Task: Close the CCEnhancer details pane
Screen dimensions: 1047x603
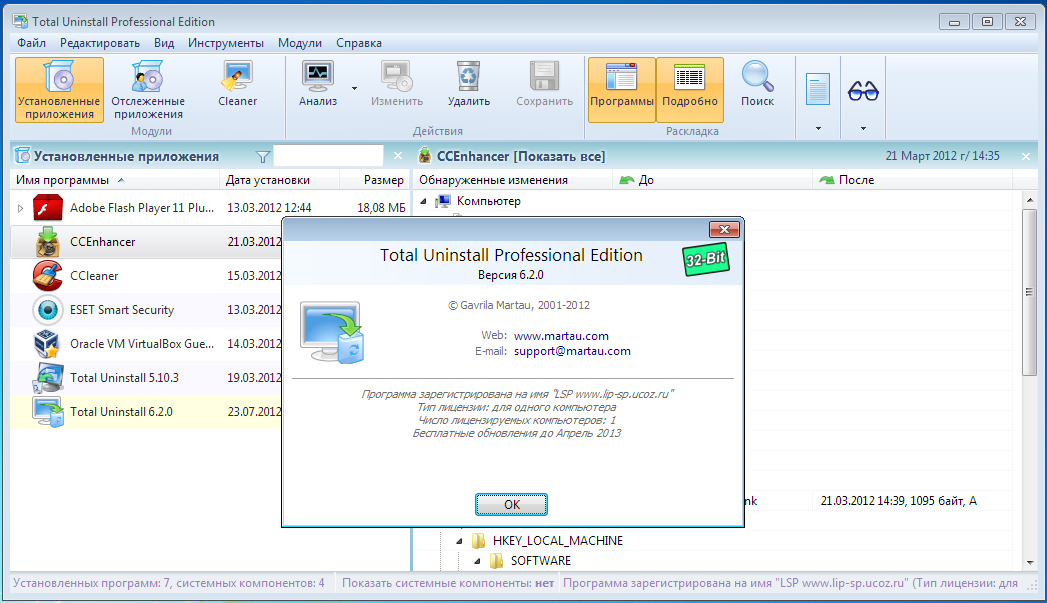Action: (1026, 156)
